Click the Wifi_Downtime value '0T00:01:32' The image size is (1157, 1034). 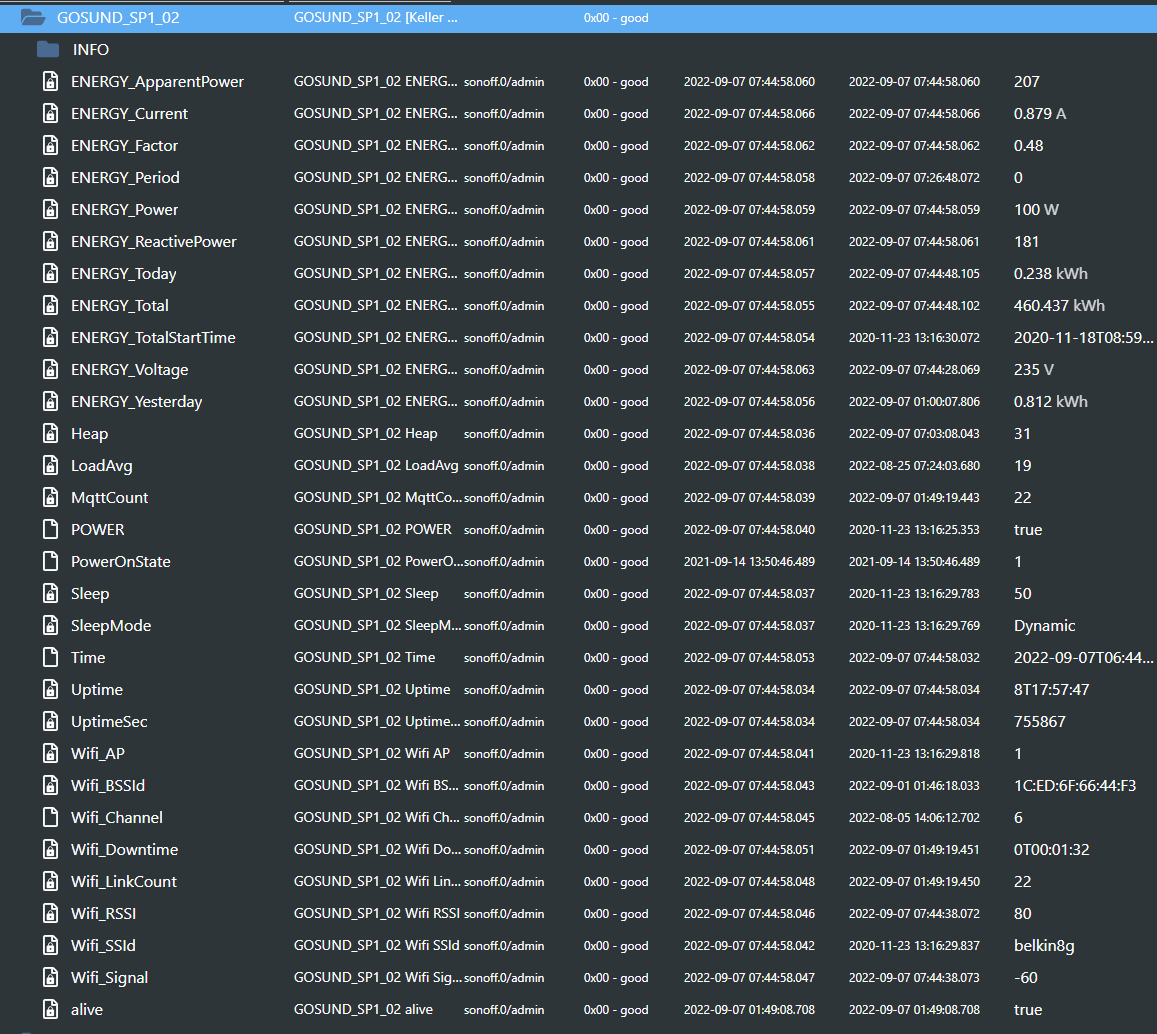[x=1051, y=849]
